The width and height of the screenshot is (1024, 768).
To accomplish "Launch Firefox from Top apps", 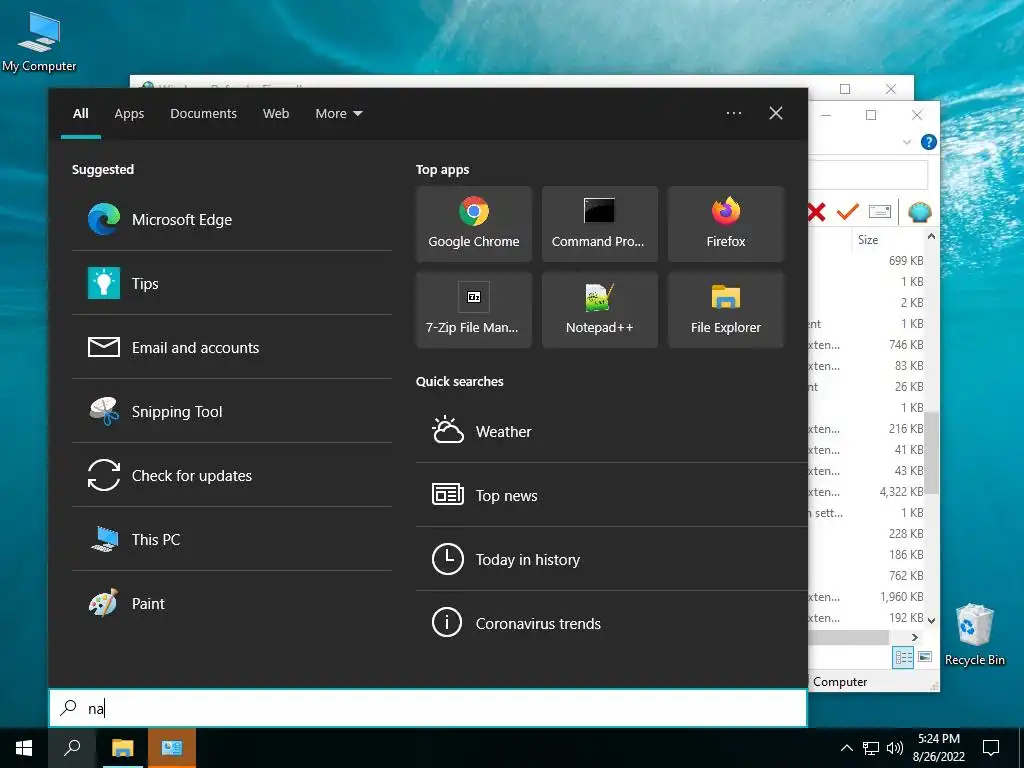I will (x=726, y=224).
